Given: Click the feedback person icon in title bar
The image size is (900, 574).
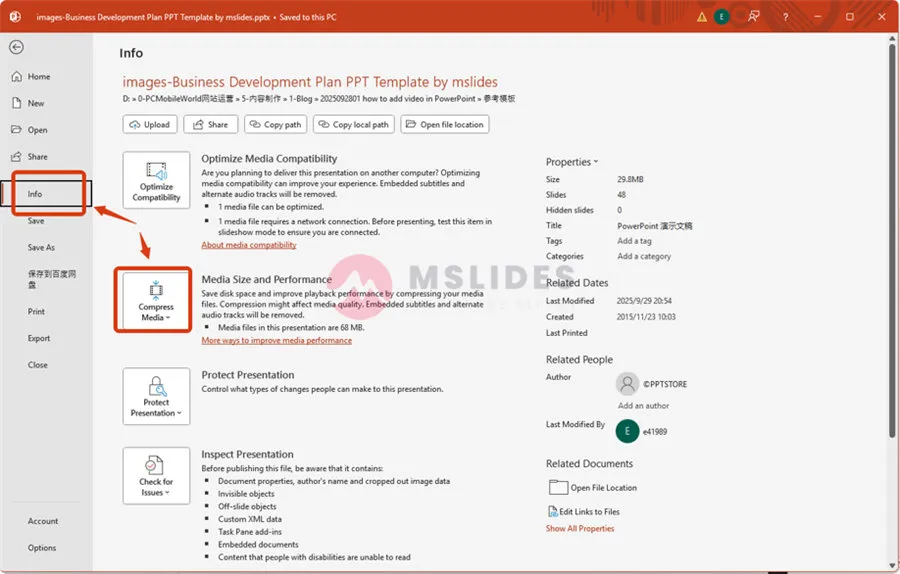Looking at the screenshot, I should 753,17.
